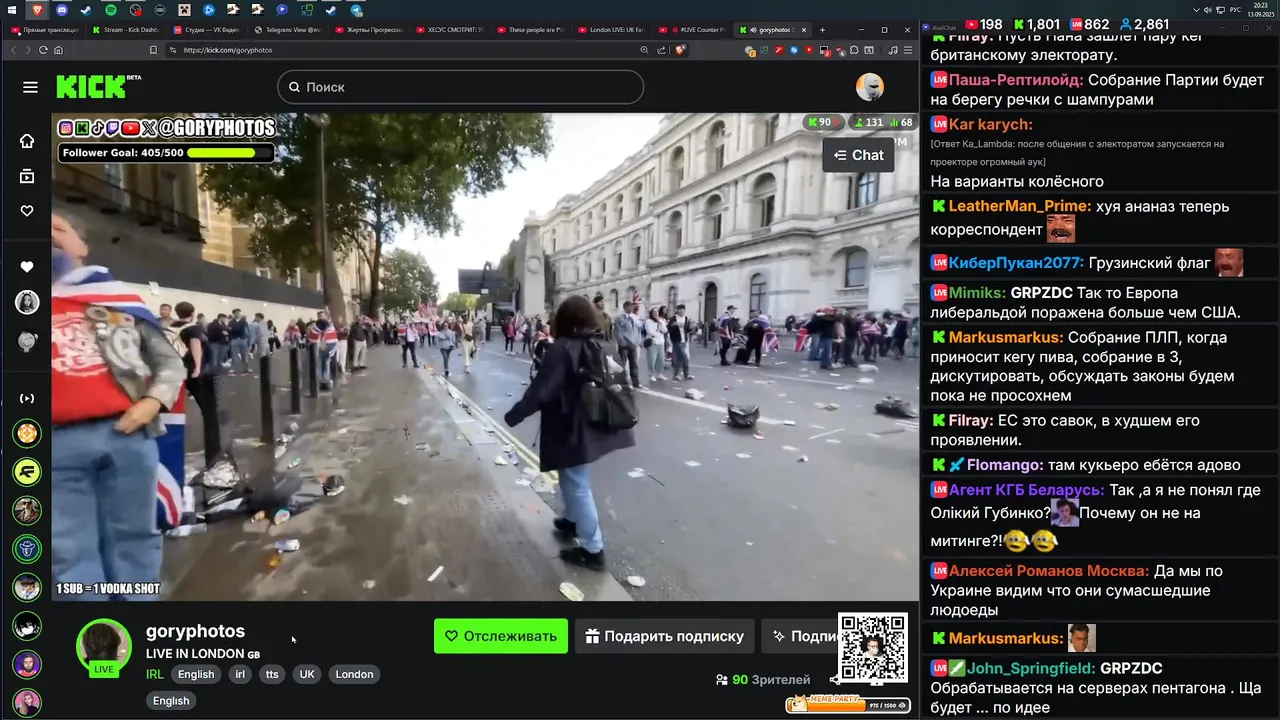This screenshot has width=1280, height=720.
Task: Toggle the Chat panel button on video
Action: coord(859,155)
